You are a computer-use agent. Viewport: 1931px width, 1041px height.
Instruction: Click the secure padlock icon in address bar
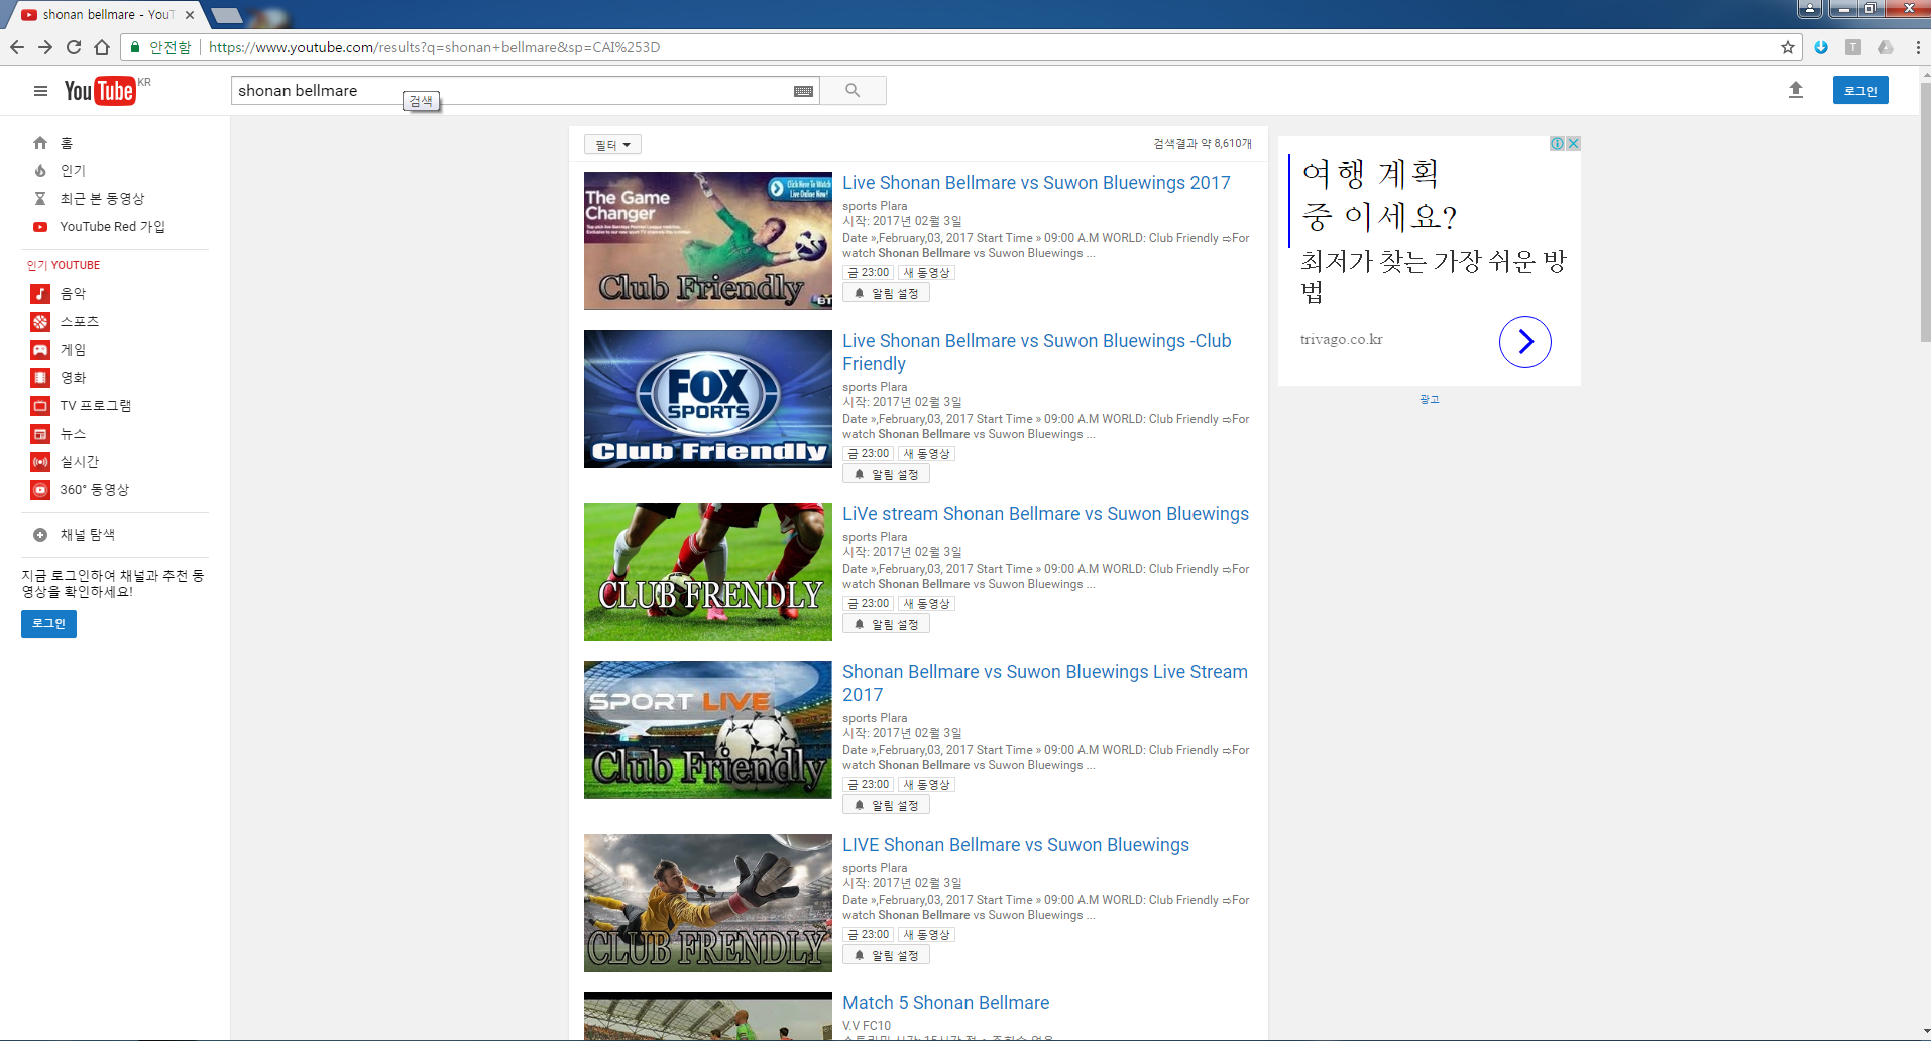[135, 47]
